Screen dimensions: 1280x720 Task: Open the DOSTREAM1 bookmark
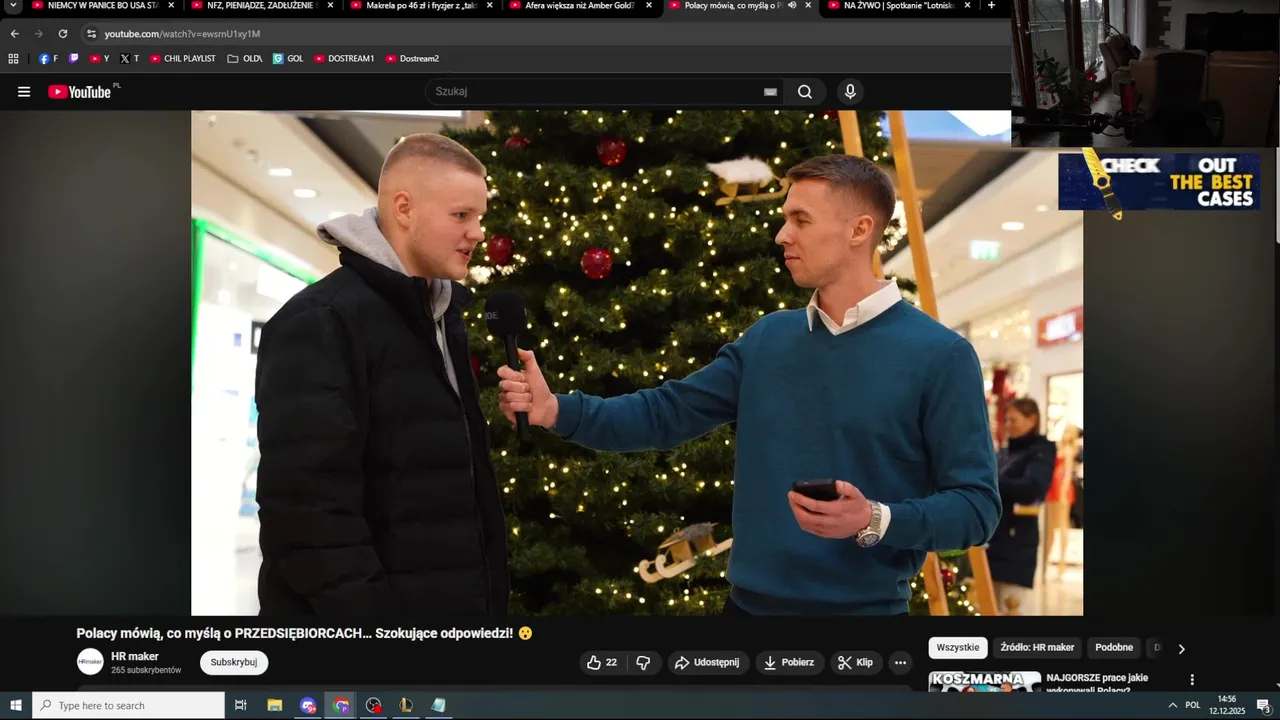[x=344, y=59]
